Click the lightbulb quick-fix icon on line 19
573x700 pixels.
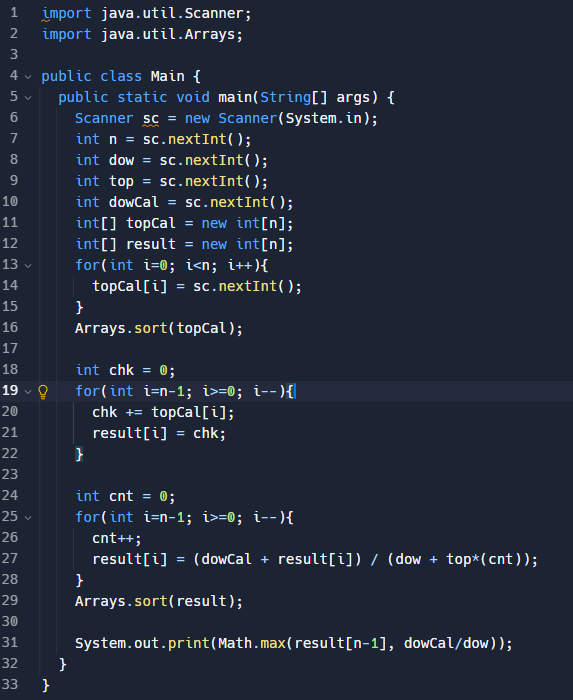43,392
